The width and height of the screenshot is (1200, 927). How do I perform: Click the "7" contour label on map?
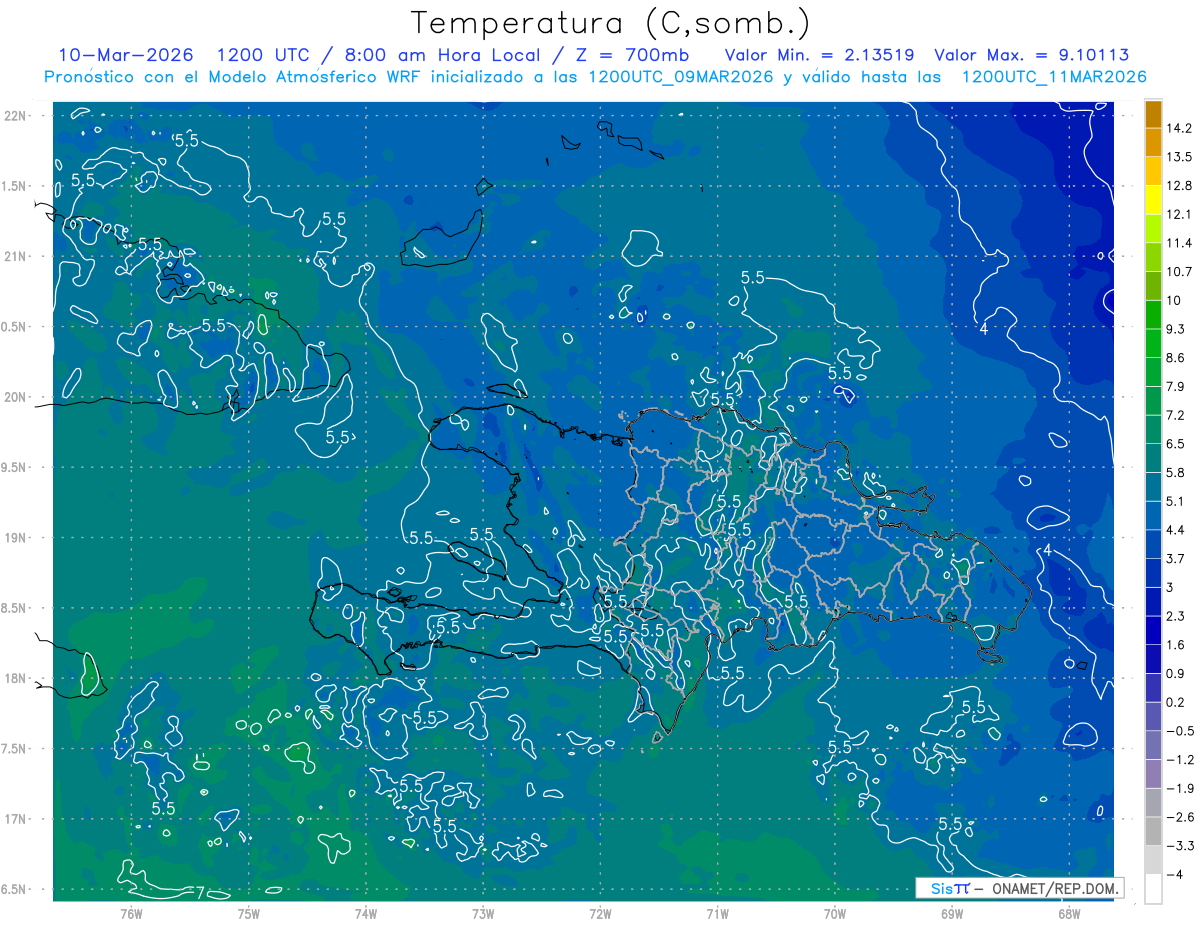click(x=200, y=892)
